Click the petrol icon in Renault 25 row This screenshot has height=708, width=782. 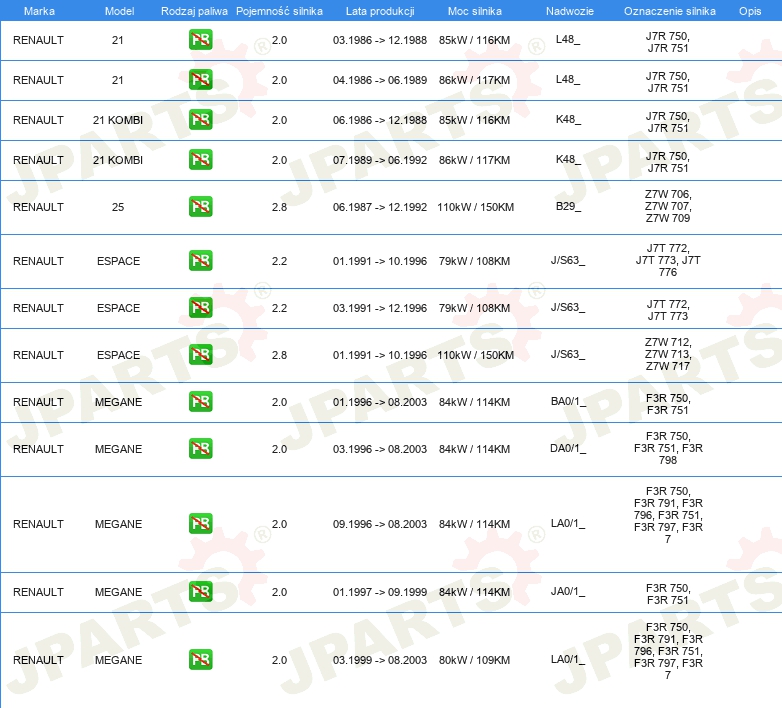200,206
